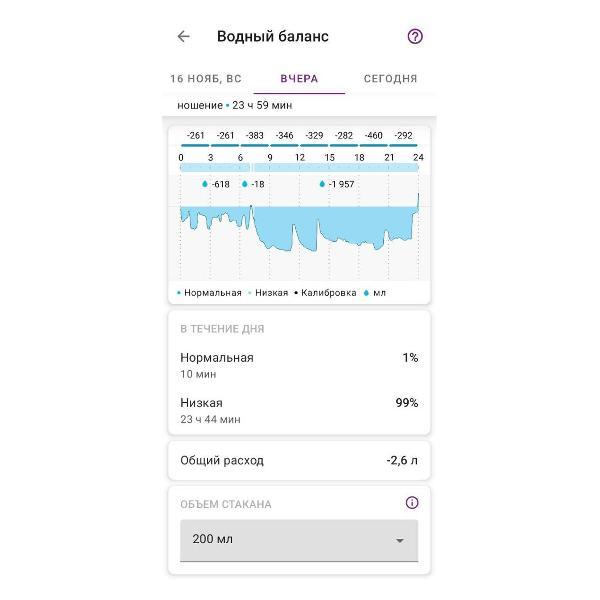Tap the back arrow icon
The width and height of the screenshot is (600, 600).
183,36
